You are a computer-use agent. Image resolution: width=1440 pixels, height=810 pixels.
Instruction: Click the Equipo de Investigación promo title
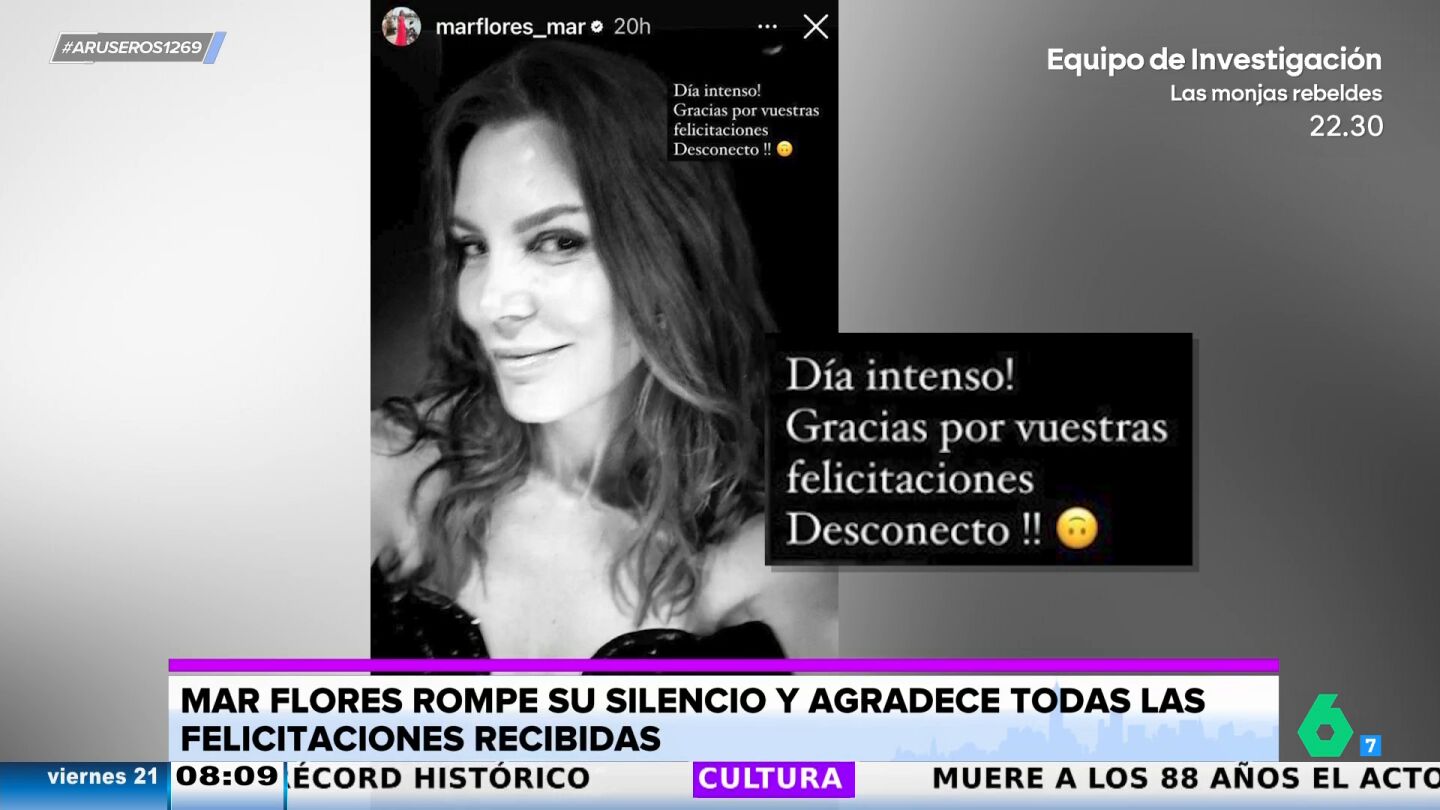point(1214,60)
